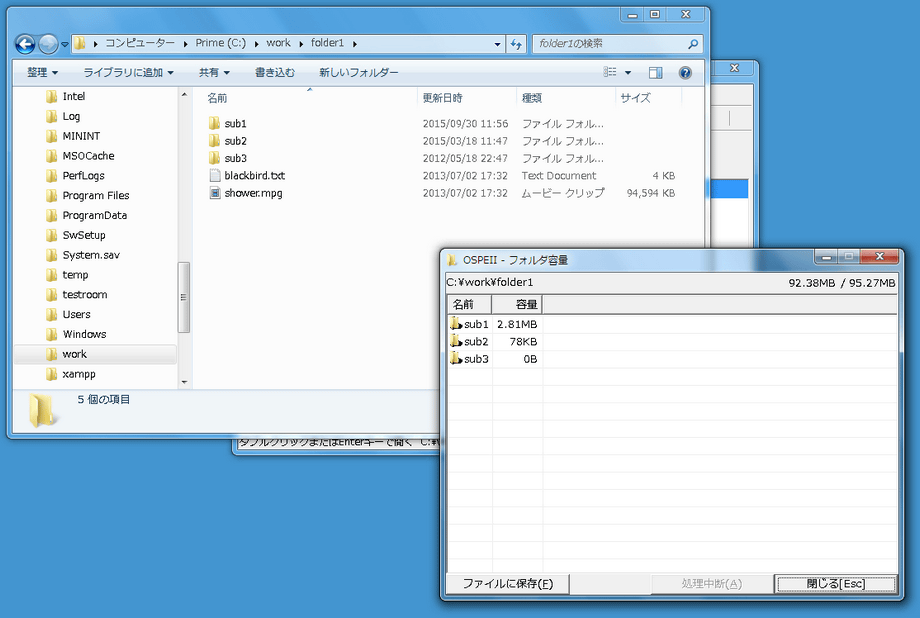The height and width of the screenshot is (618, 920).
Task: Toggle the preview pane icon
Action: 656,73
